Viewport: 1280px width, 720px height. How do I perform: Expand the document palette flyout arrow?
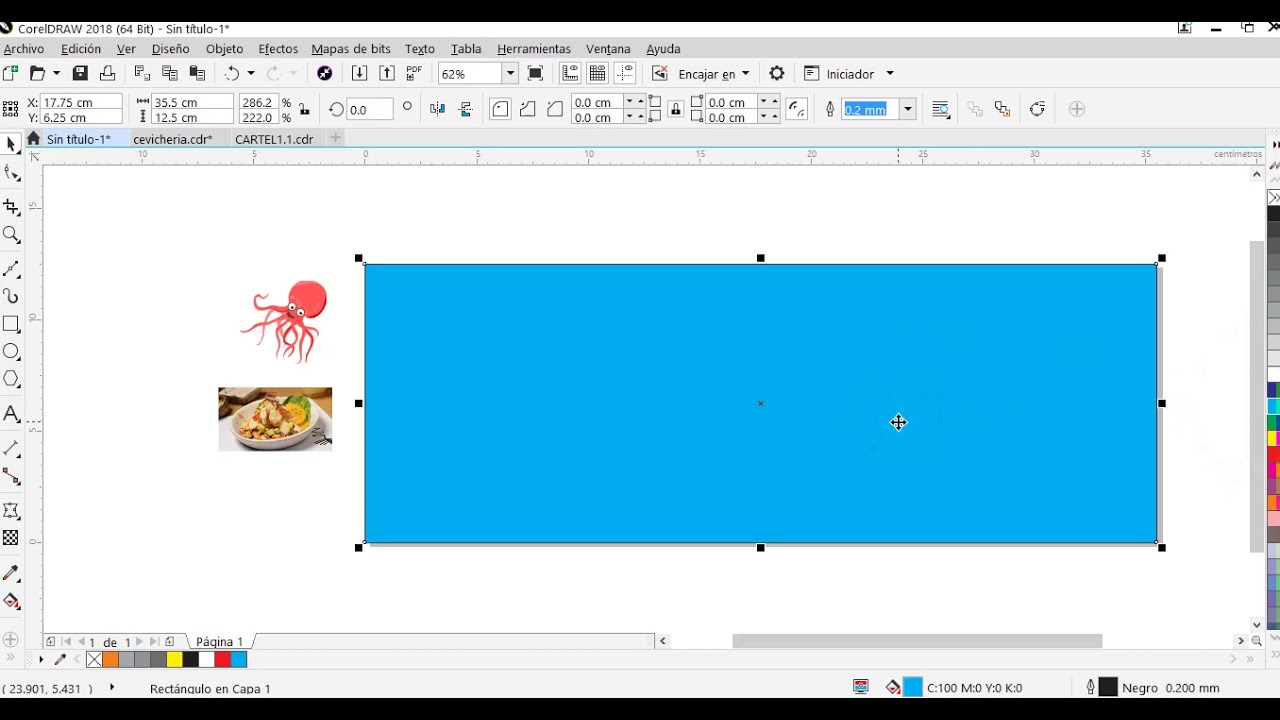coord(41,660)
